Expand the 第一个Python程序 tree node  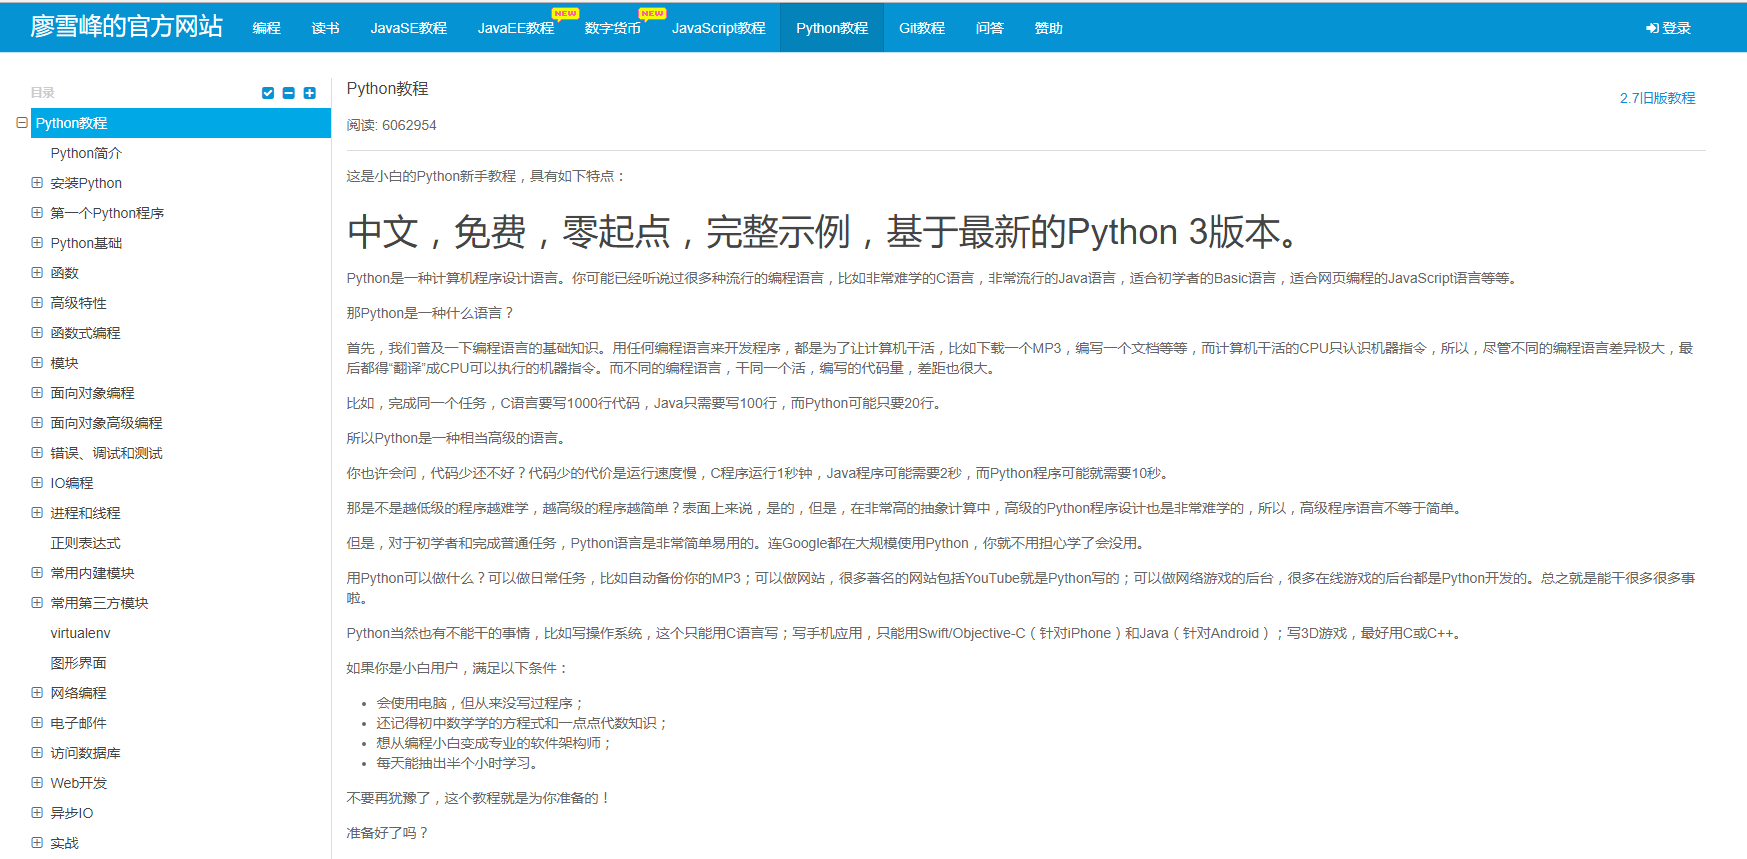point(37,213)
